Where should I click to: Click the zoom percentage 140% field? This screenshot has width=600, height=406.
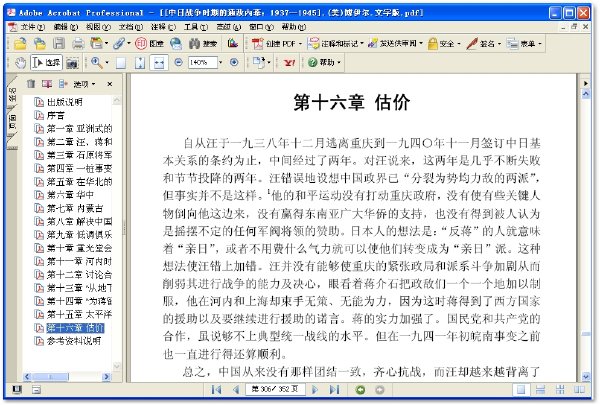click(202, 62)
